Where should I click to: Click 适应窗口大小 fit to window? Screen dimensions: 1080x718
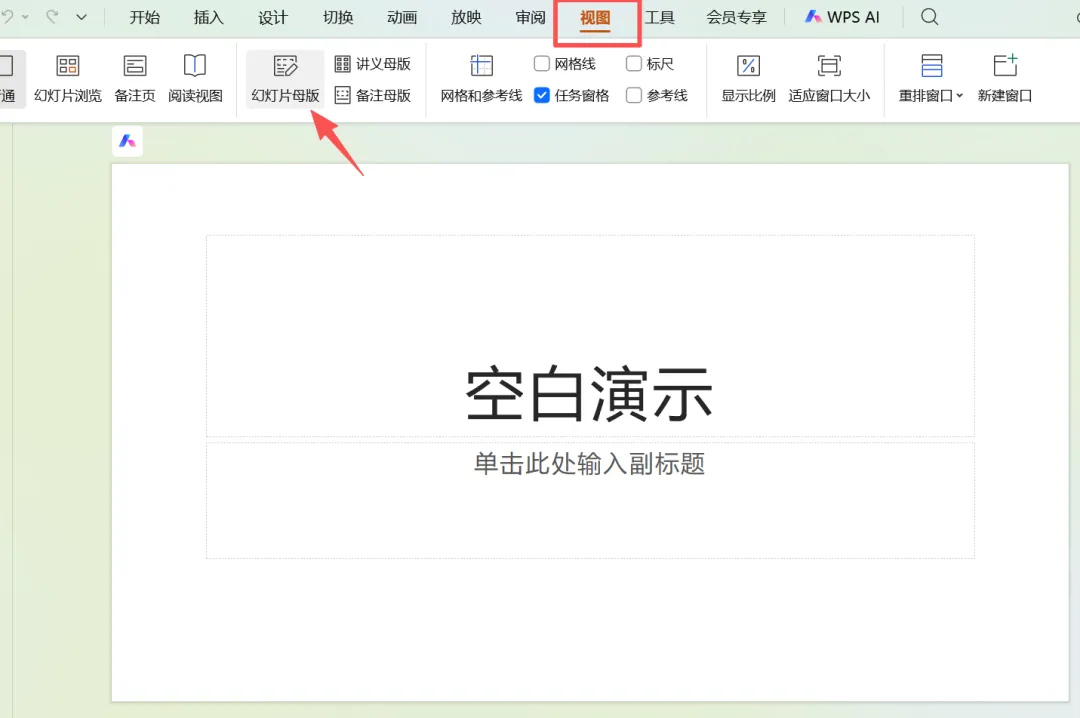(x=829, y=79)
